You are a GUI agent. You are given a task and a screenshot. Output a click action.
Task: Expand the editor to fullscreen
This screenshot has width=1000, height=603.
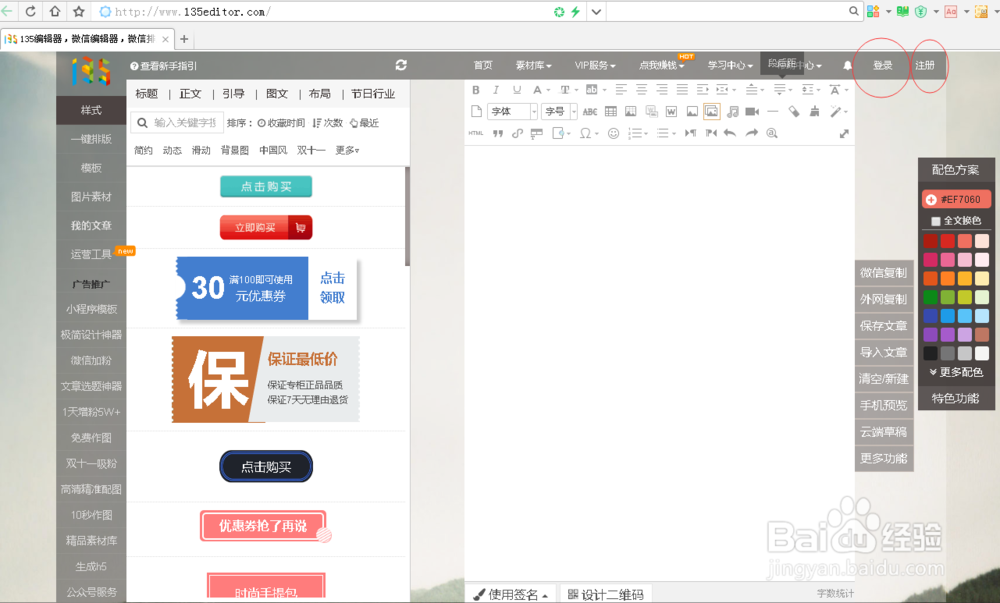(844, 133)
